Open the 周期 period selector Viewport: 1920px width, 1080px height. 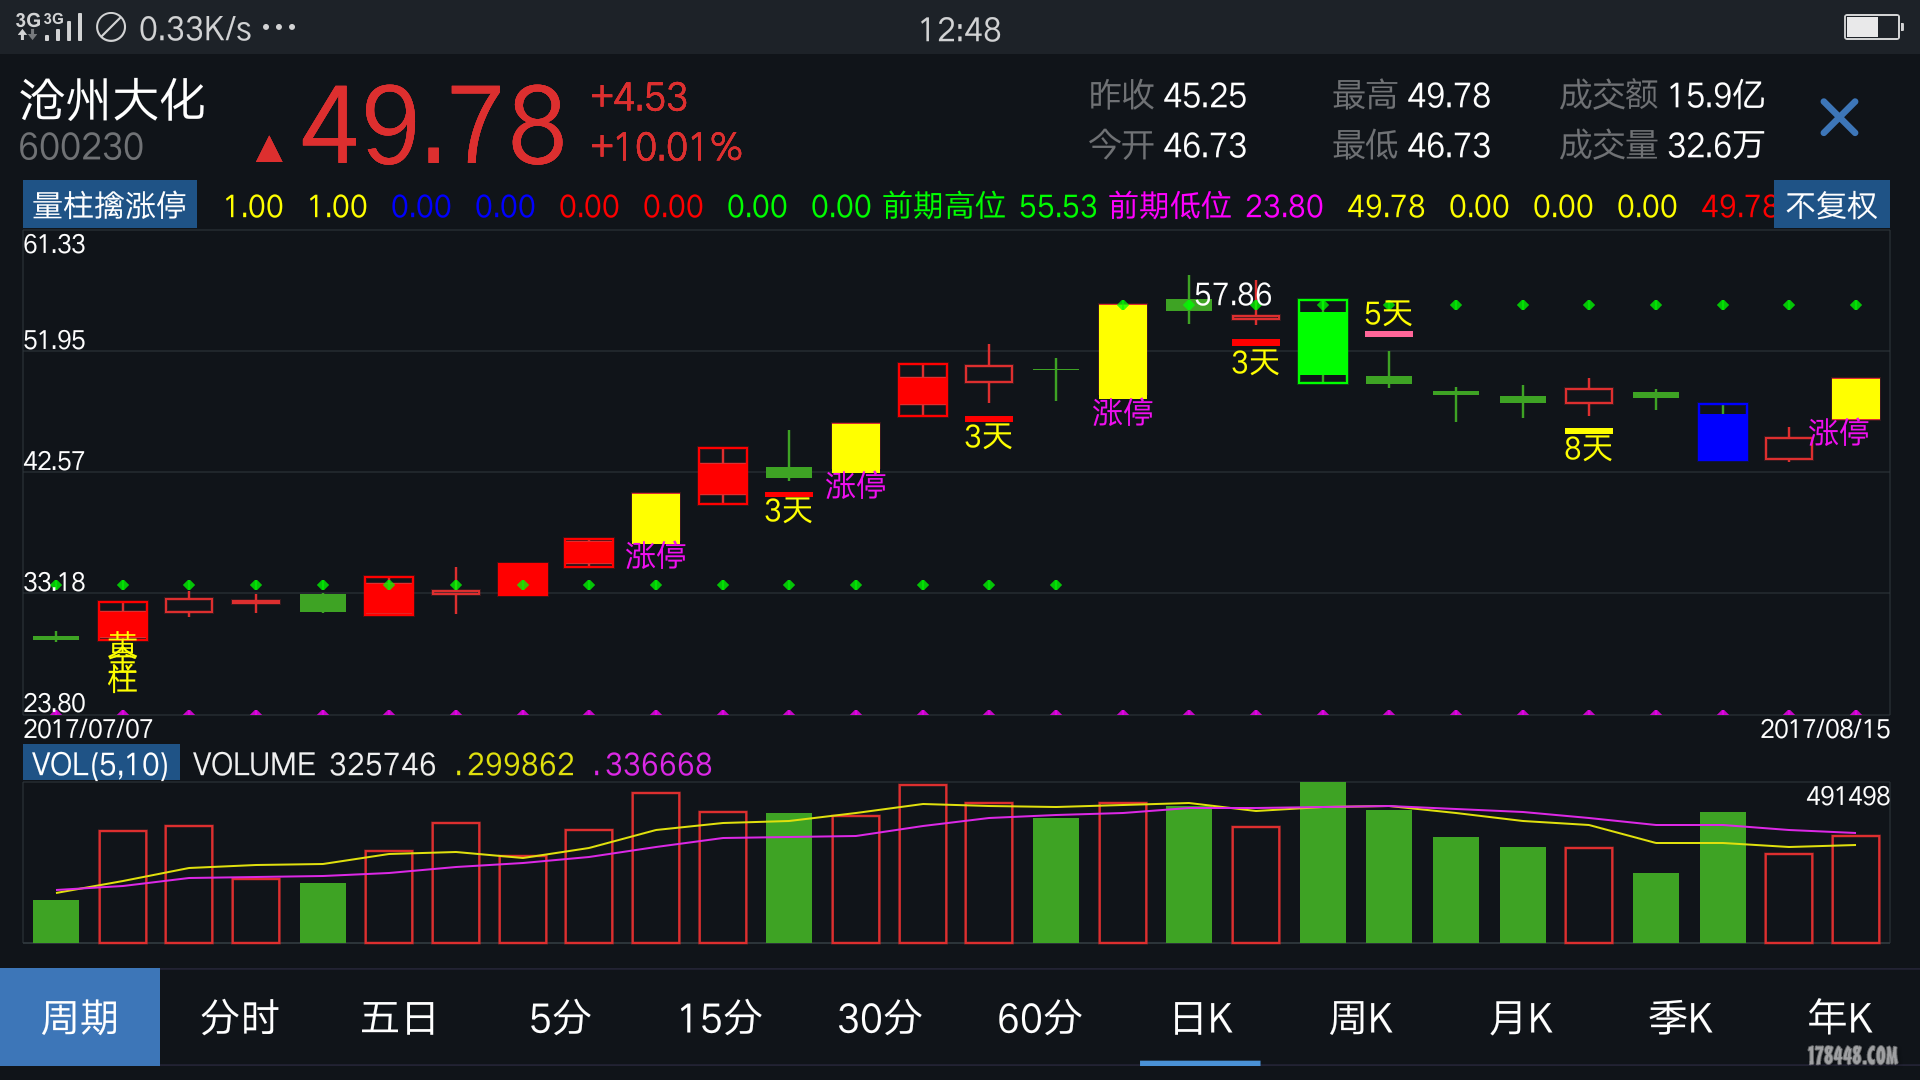coord(80,1017)
